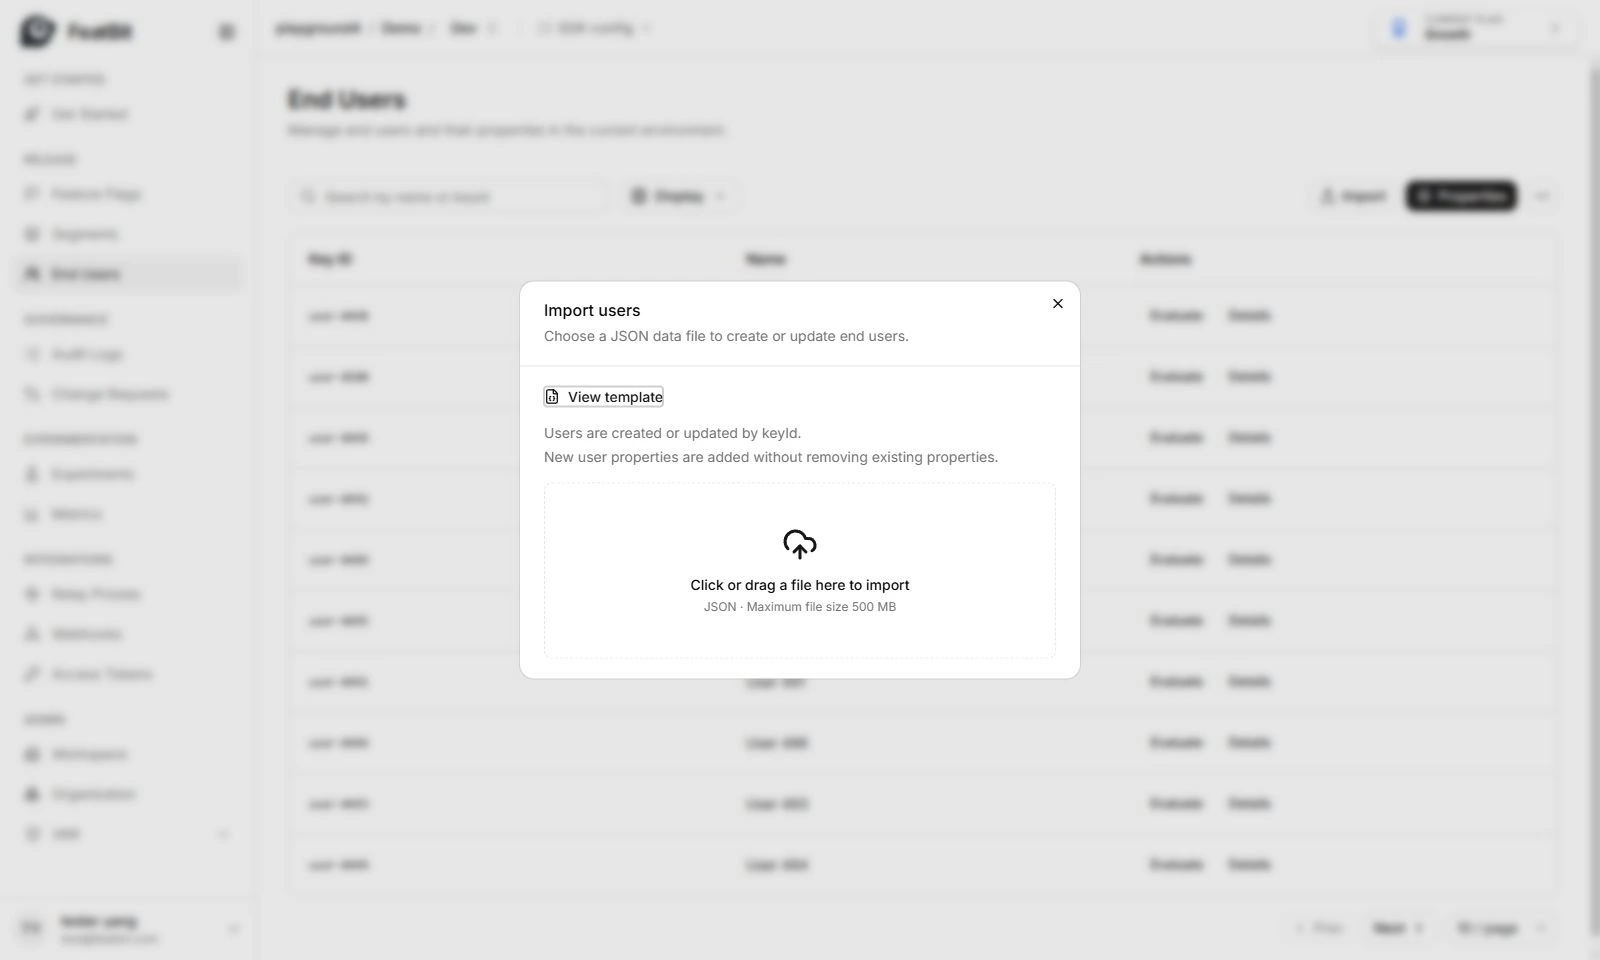Close the Import users dialog

pyautogui.click(x=1057, y=304)
